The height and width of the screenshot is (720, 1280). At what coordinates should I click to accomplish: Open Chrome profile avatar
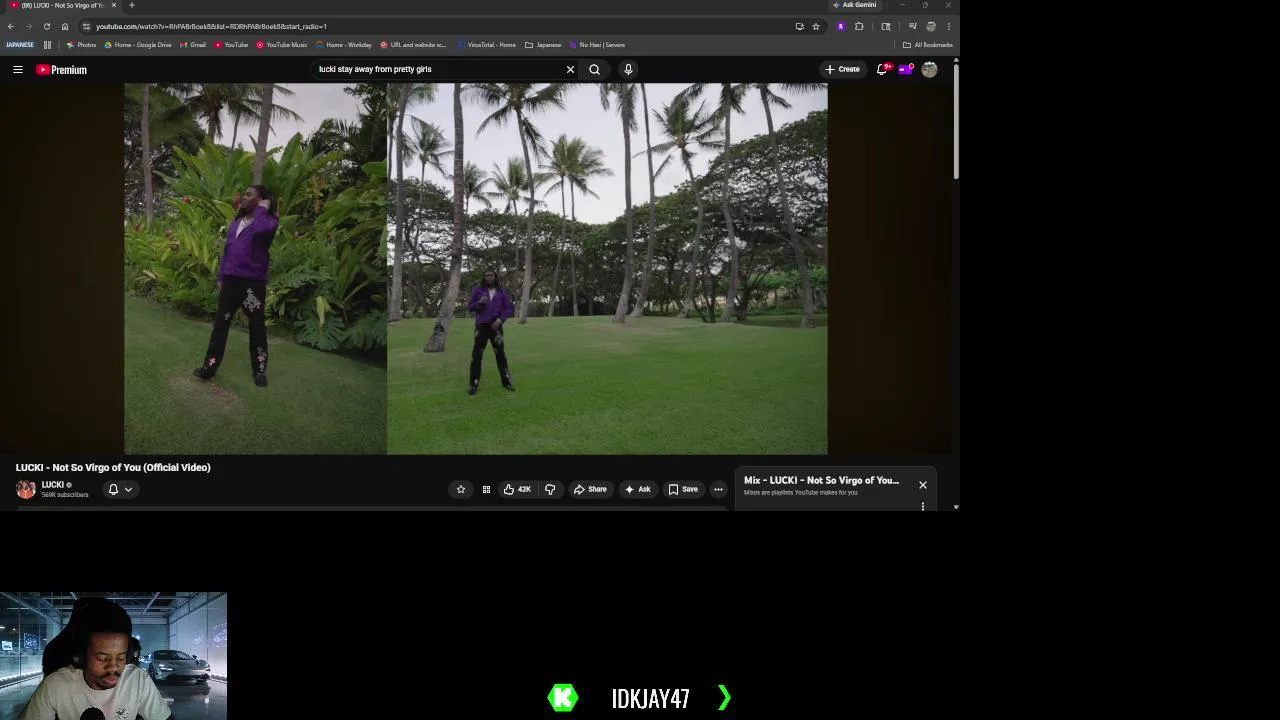click(931, 26)
